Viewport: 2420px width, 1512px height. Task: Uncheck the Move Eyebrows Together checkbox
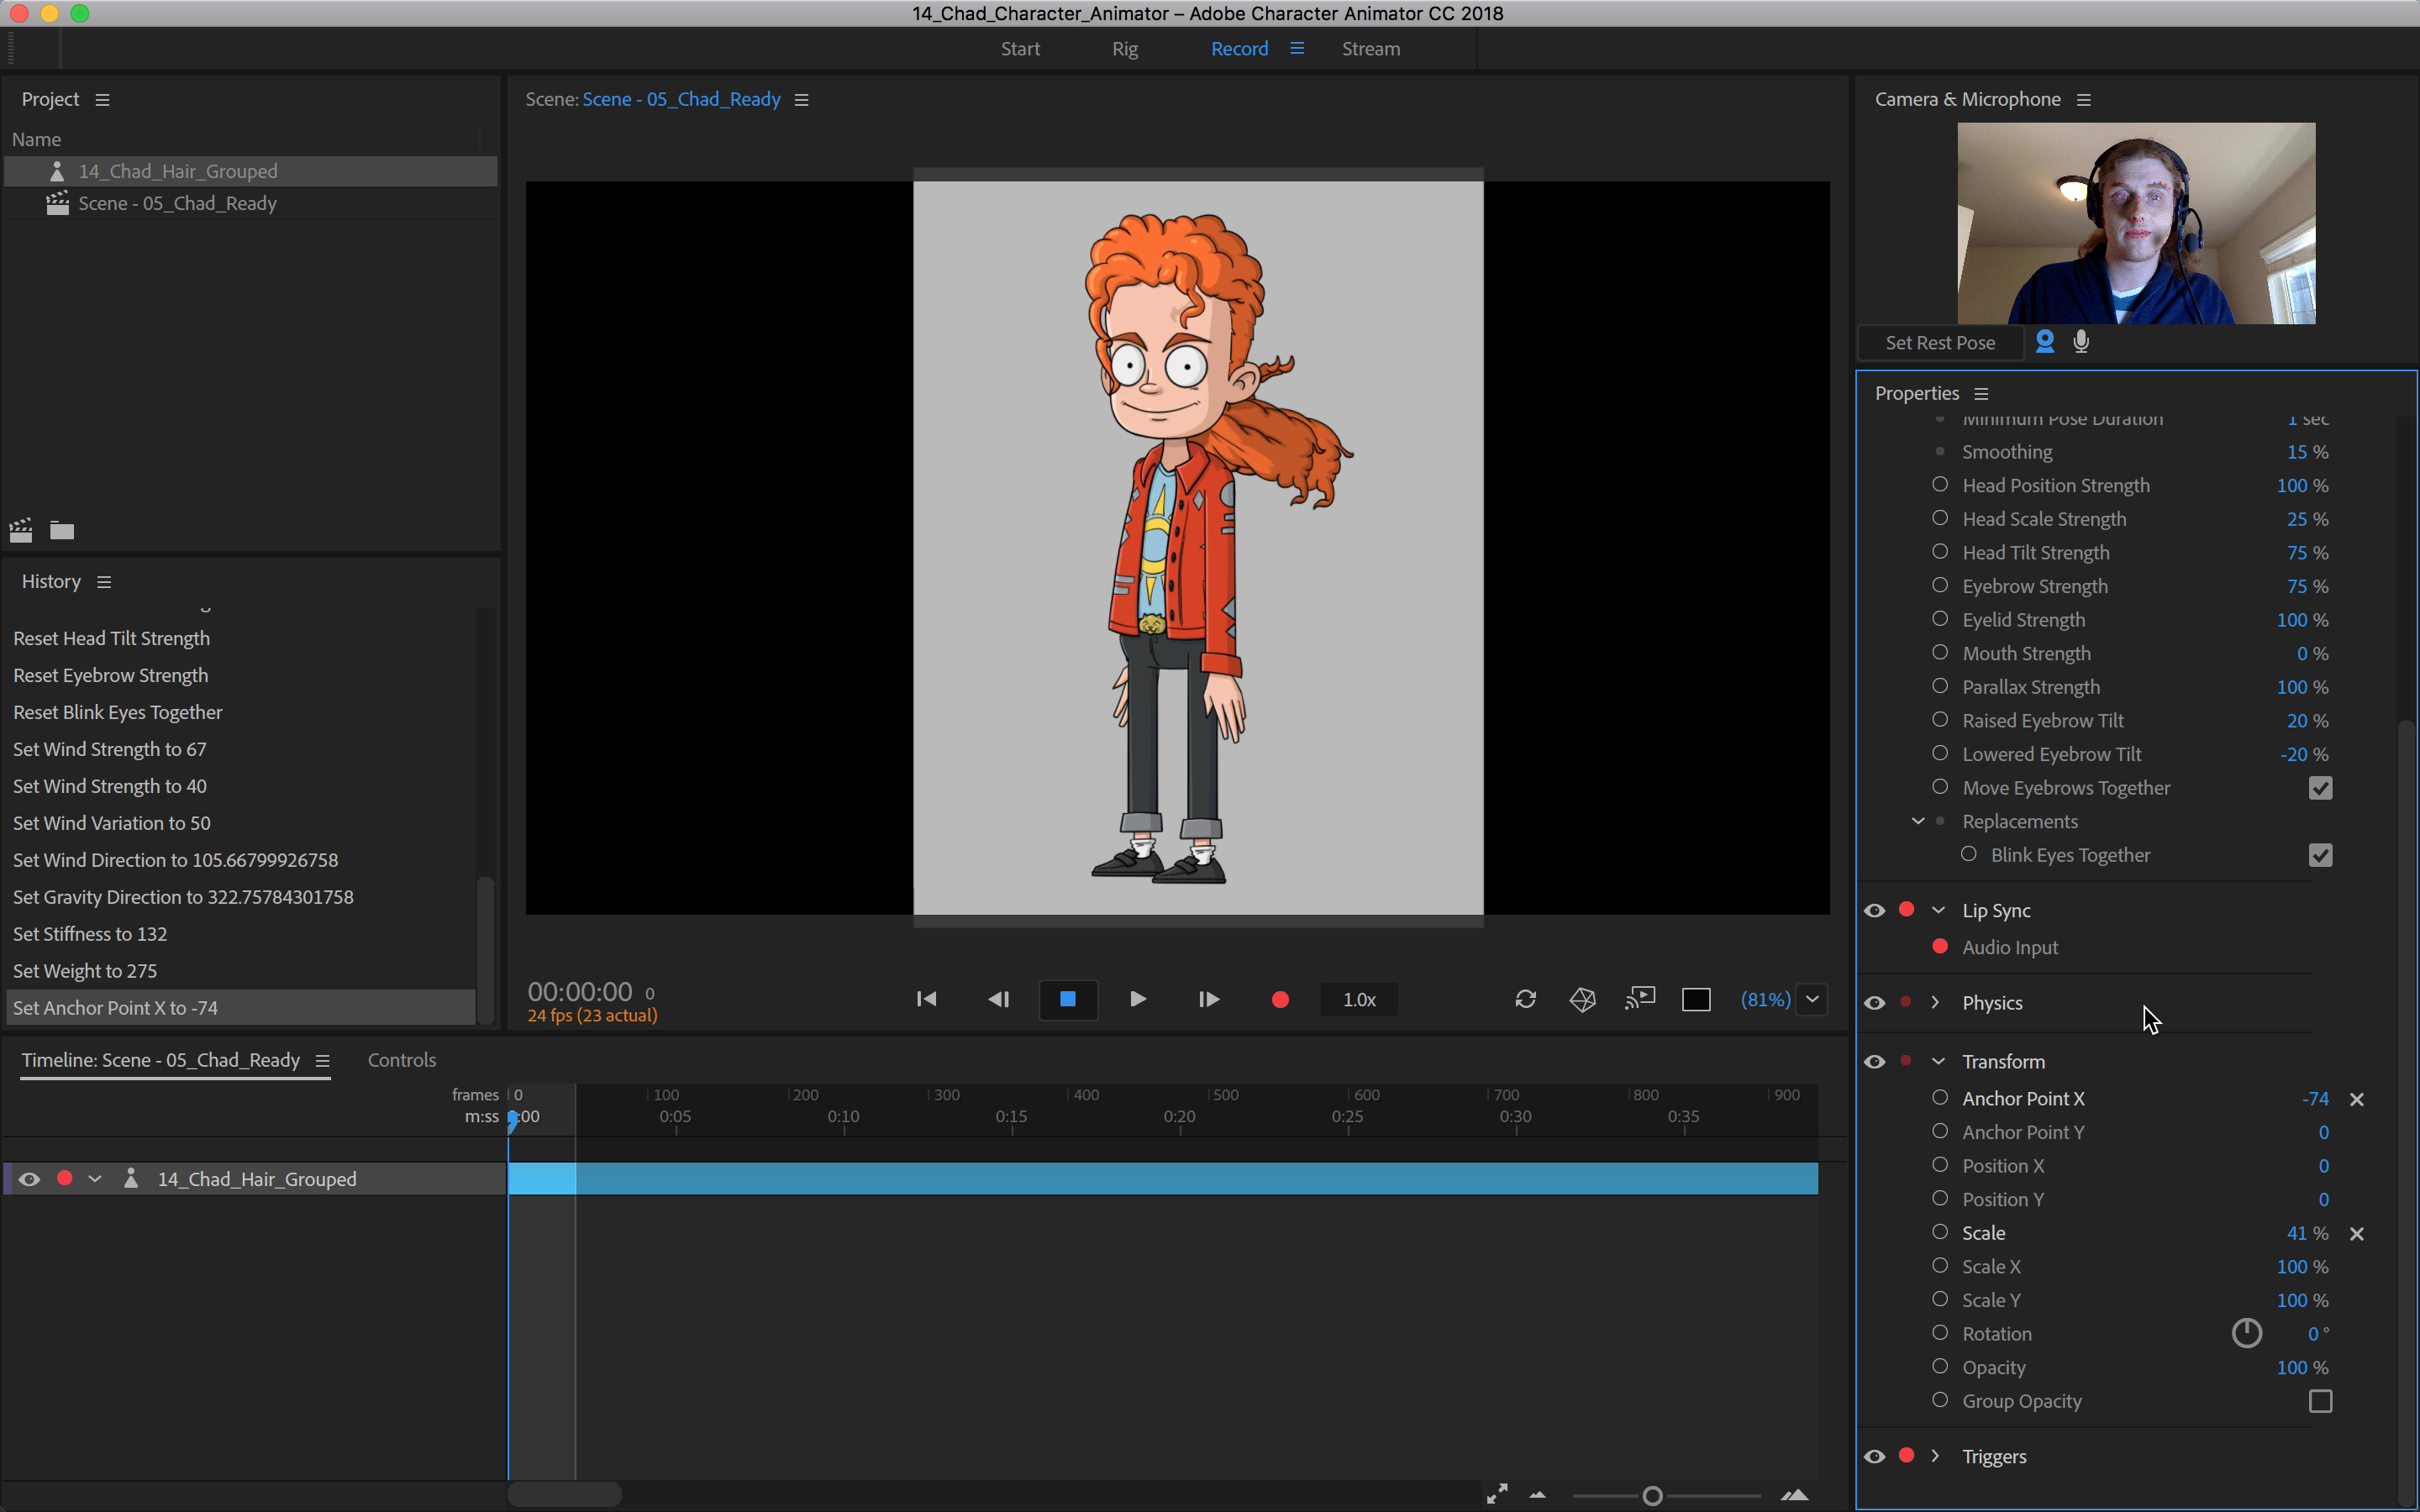pyautogui.click(x=2320, y=788)
